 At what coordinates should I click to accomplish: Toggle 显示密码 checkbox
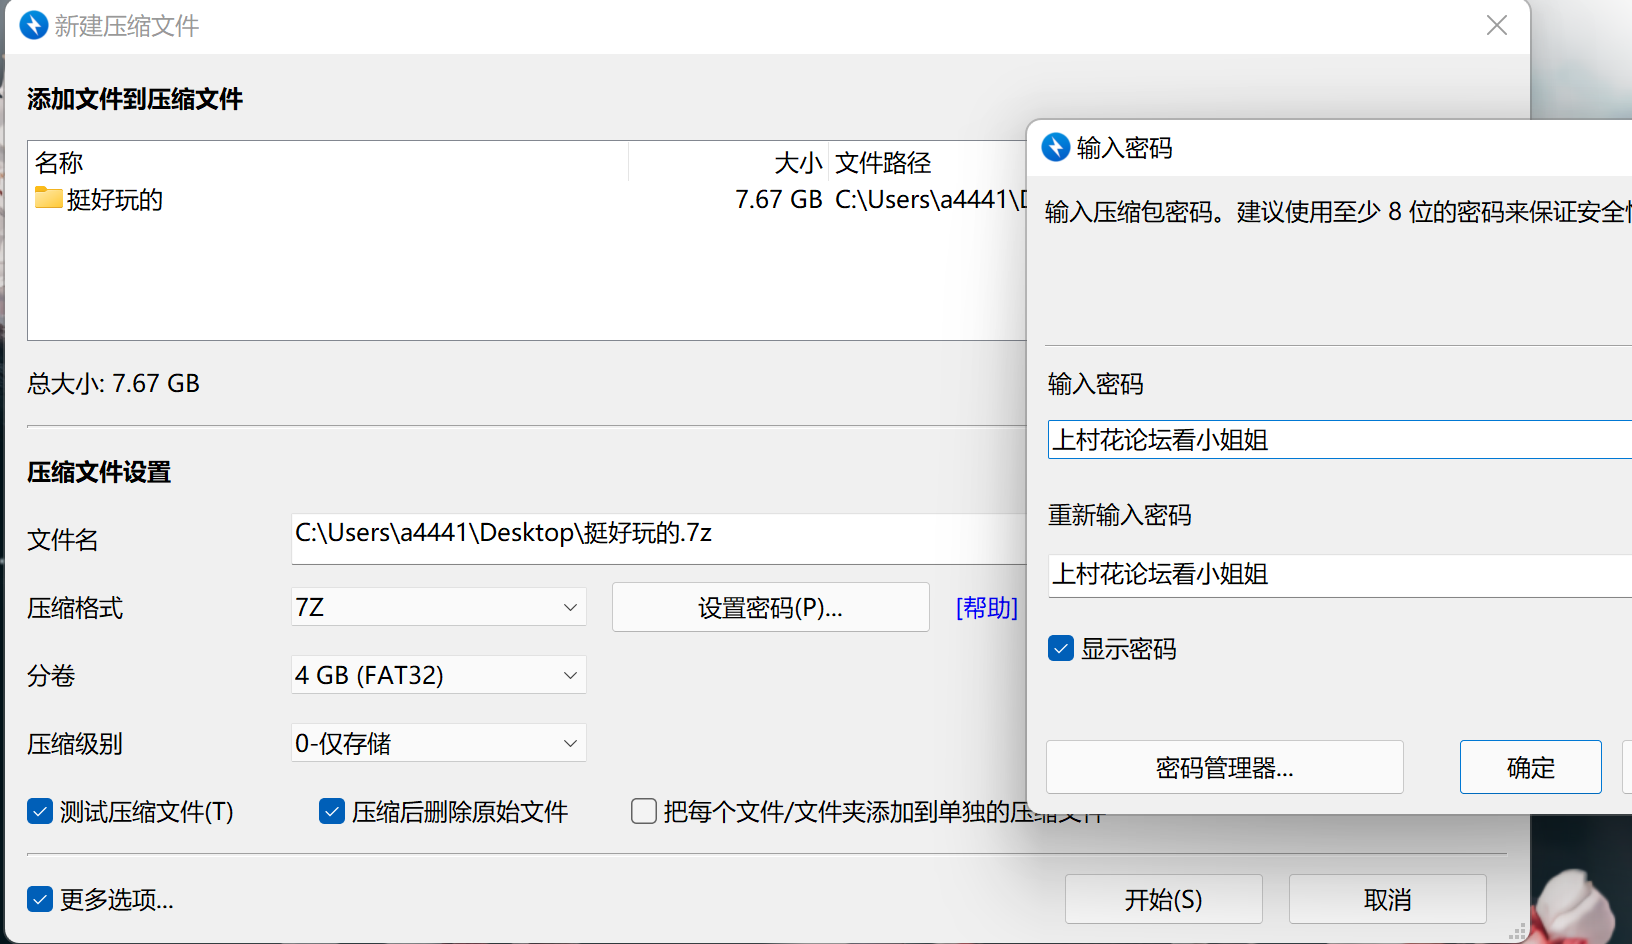[x=1061, y=649]
